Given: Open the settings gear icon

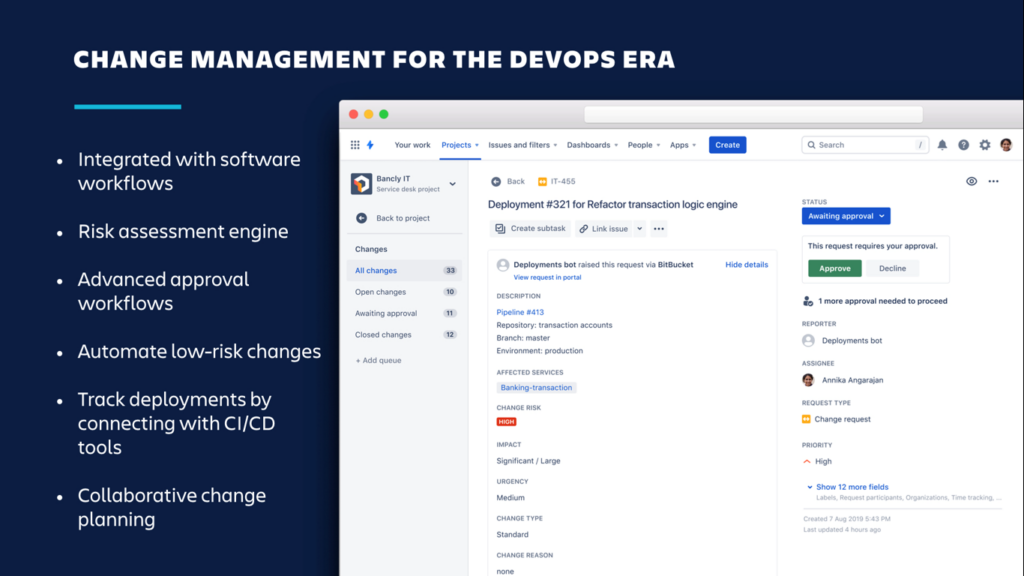Looking at the screenshot, I should pos(985,145).
